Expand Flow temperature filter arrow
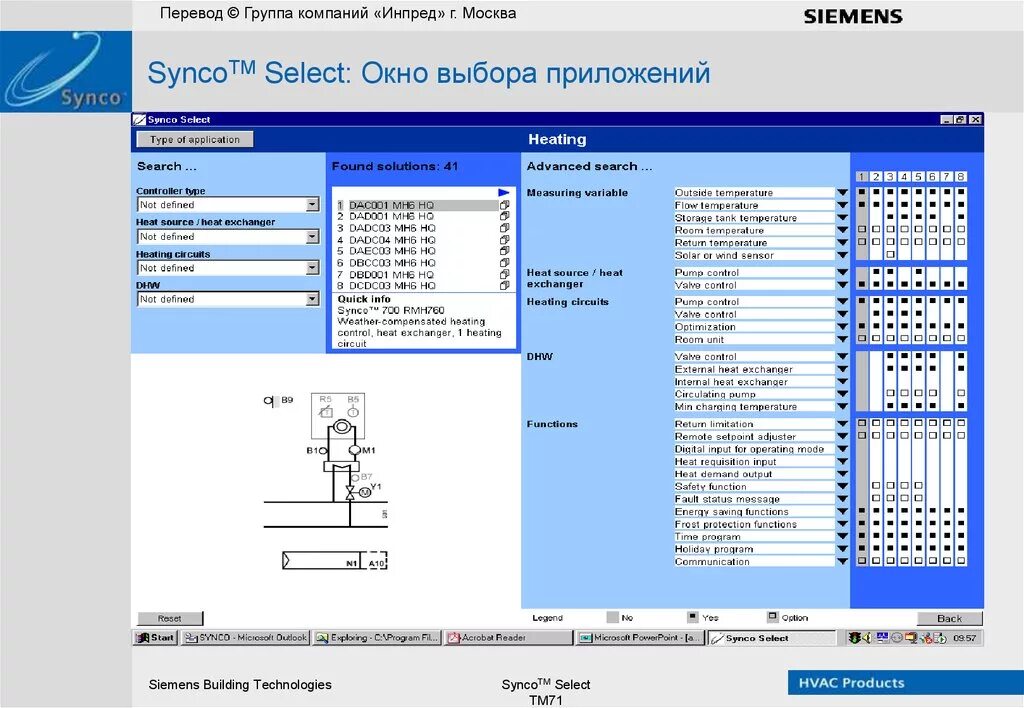Image resolution: width=1024 pixels, height=708 pixels. 842,205
